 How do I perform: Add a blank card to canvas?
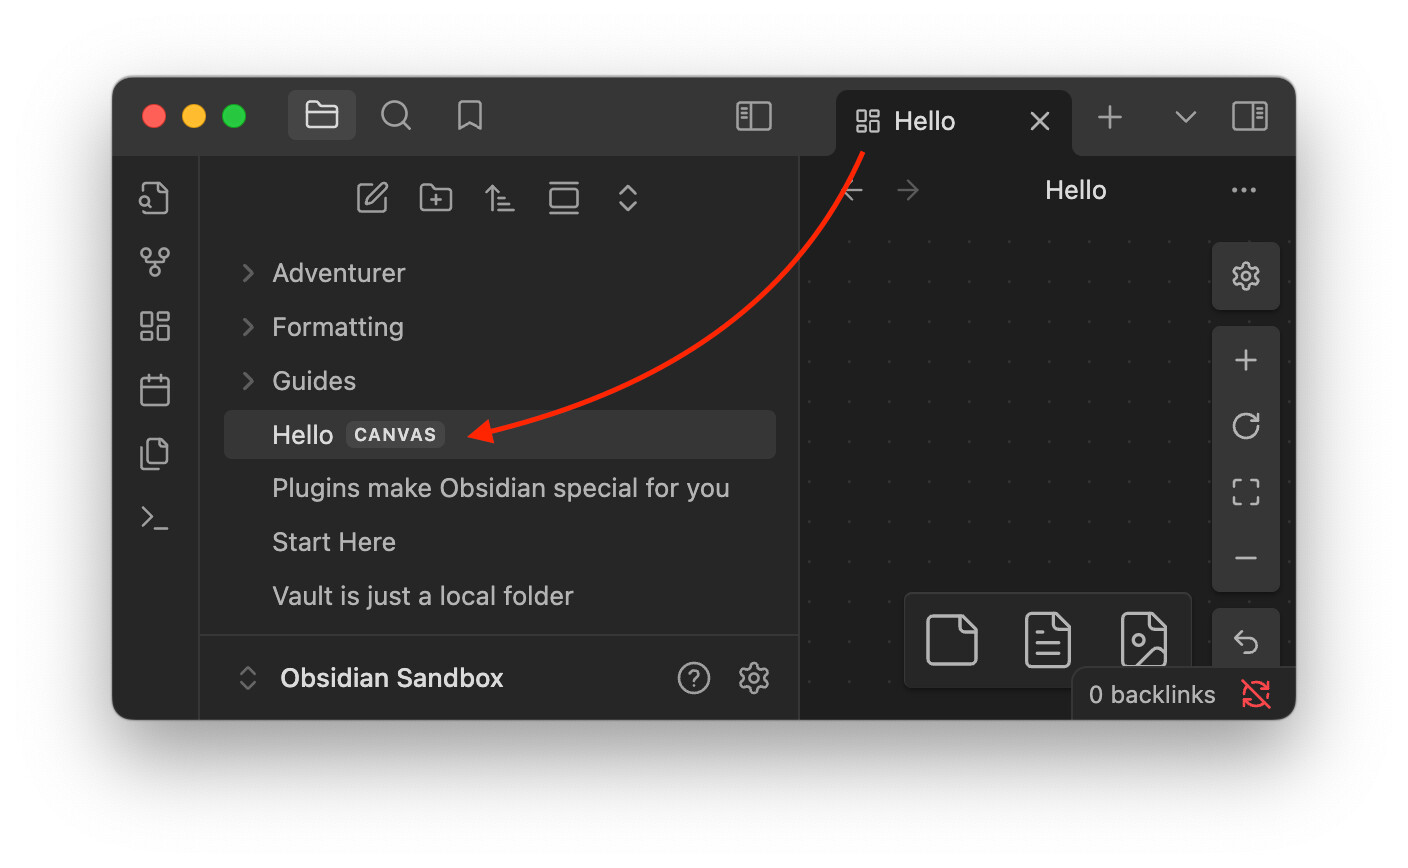tap(952, 640)
